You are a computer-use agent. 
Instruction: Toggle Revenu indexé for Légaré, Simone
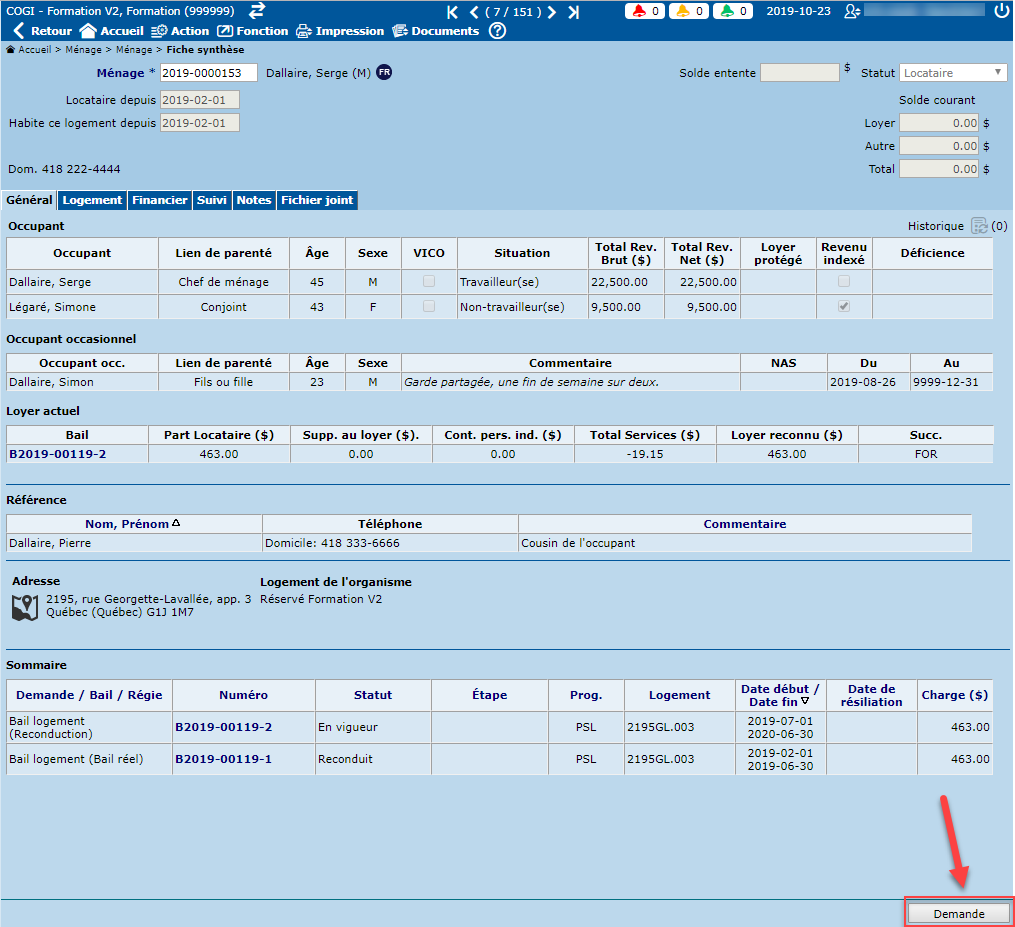[x=844, y=307]
